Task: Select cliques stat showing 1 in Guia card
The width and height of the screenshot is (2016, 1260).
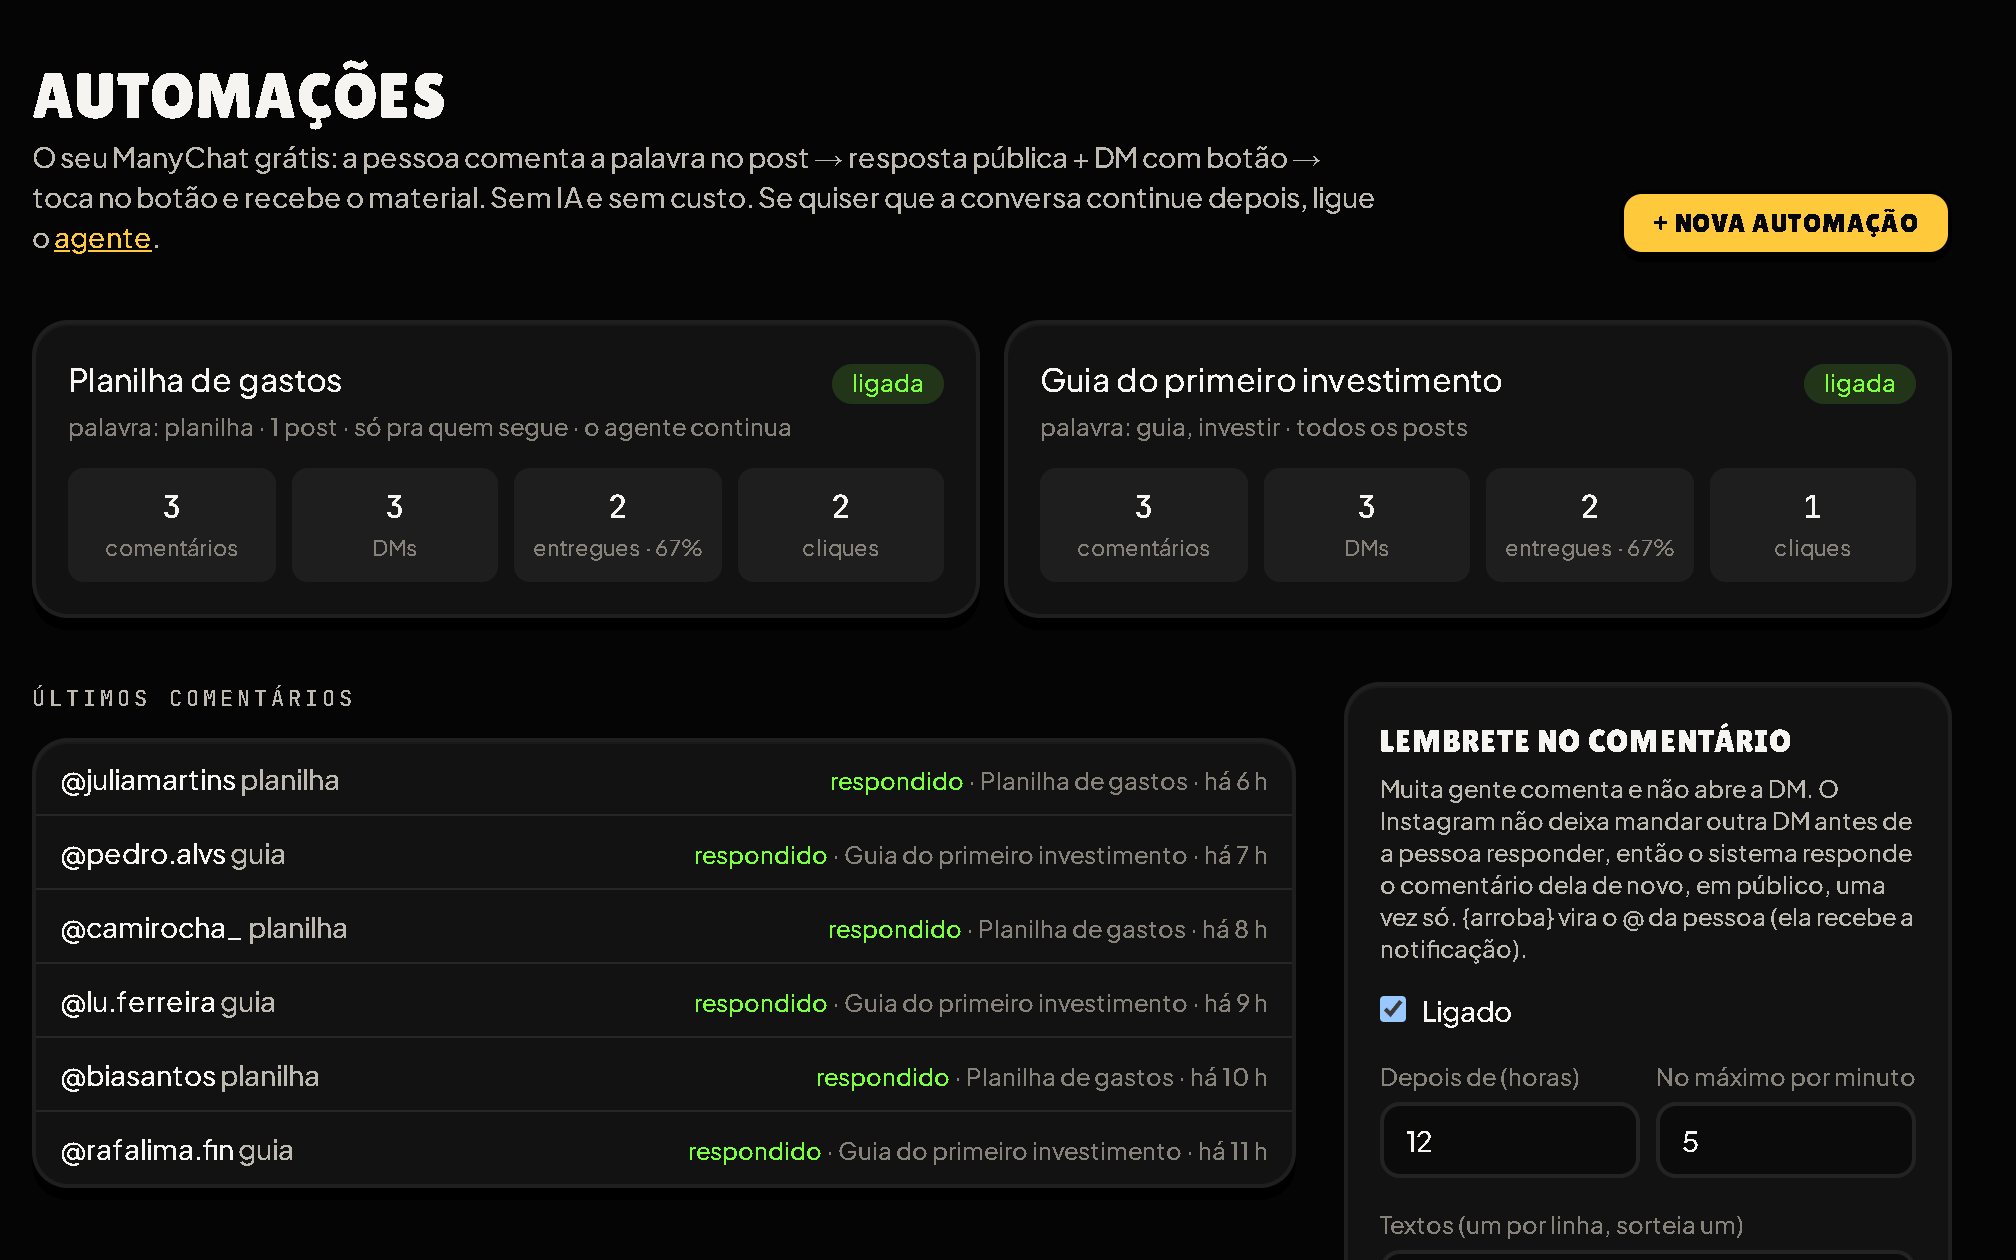Action: [1813, 525]
